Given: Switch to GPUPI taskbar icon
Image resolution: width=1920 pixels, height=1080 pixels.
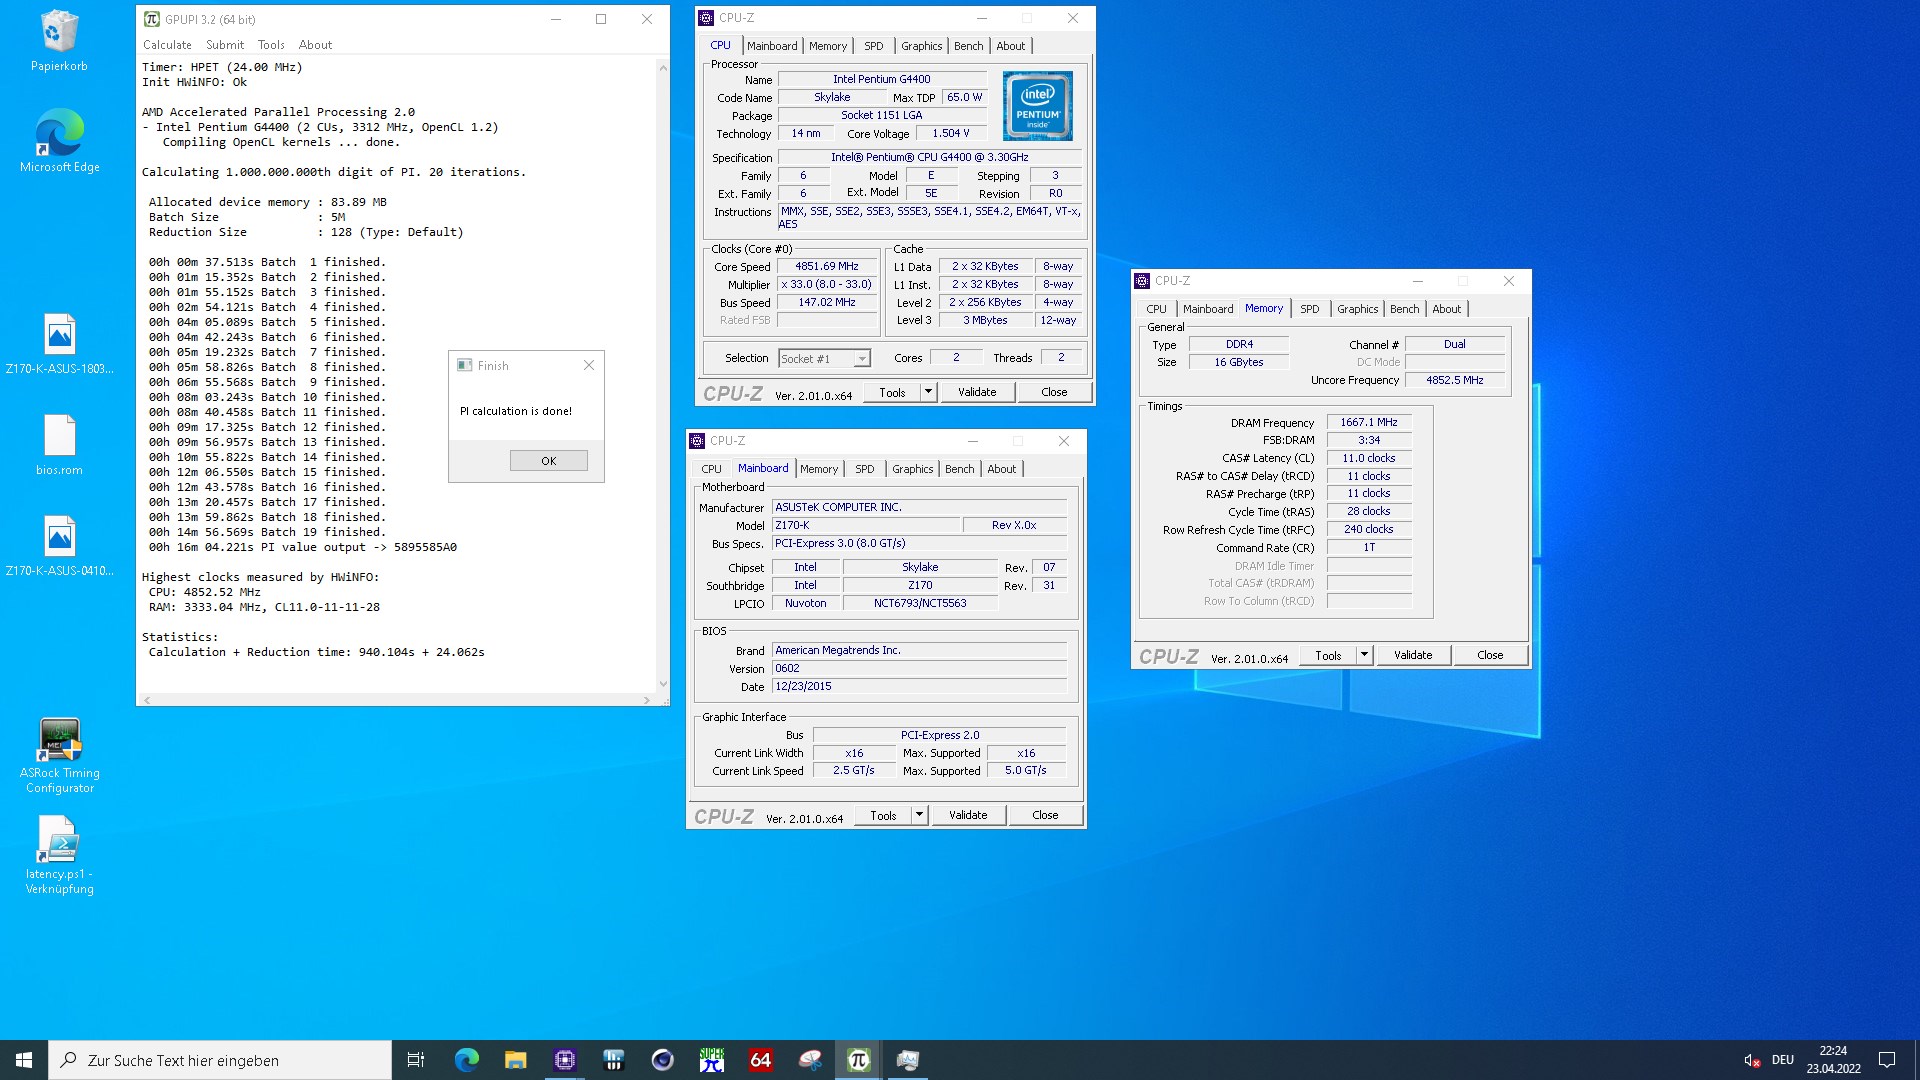Looking at the screenshot, I should (859, 1060).
